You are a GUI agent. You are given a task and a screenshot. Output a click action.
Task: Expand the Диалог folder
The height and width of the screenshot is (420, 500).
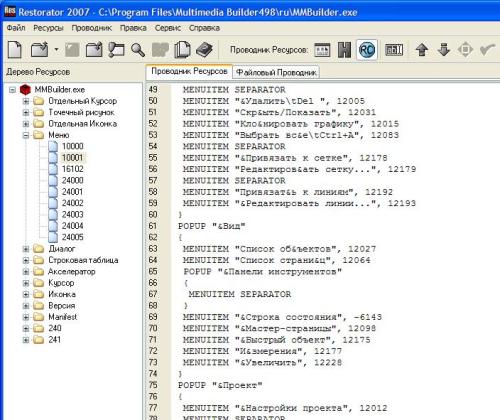tap(26, 249)
